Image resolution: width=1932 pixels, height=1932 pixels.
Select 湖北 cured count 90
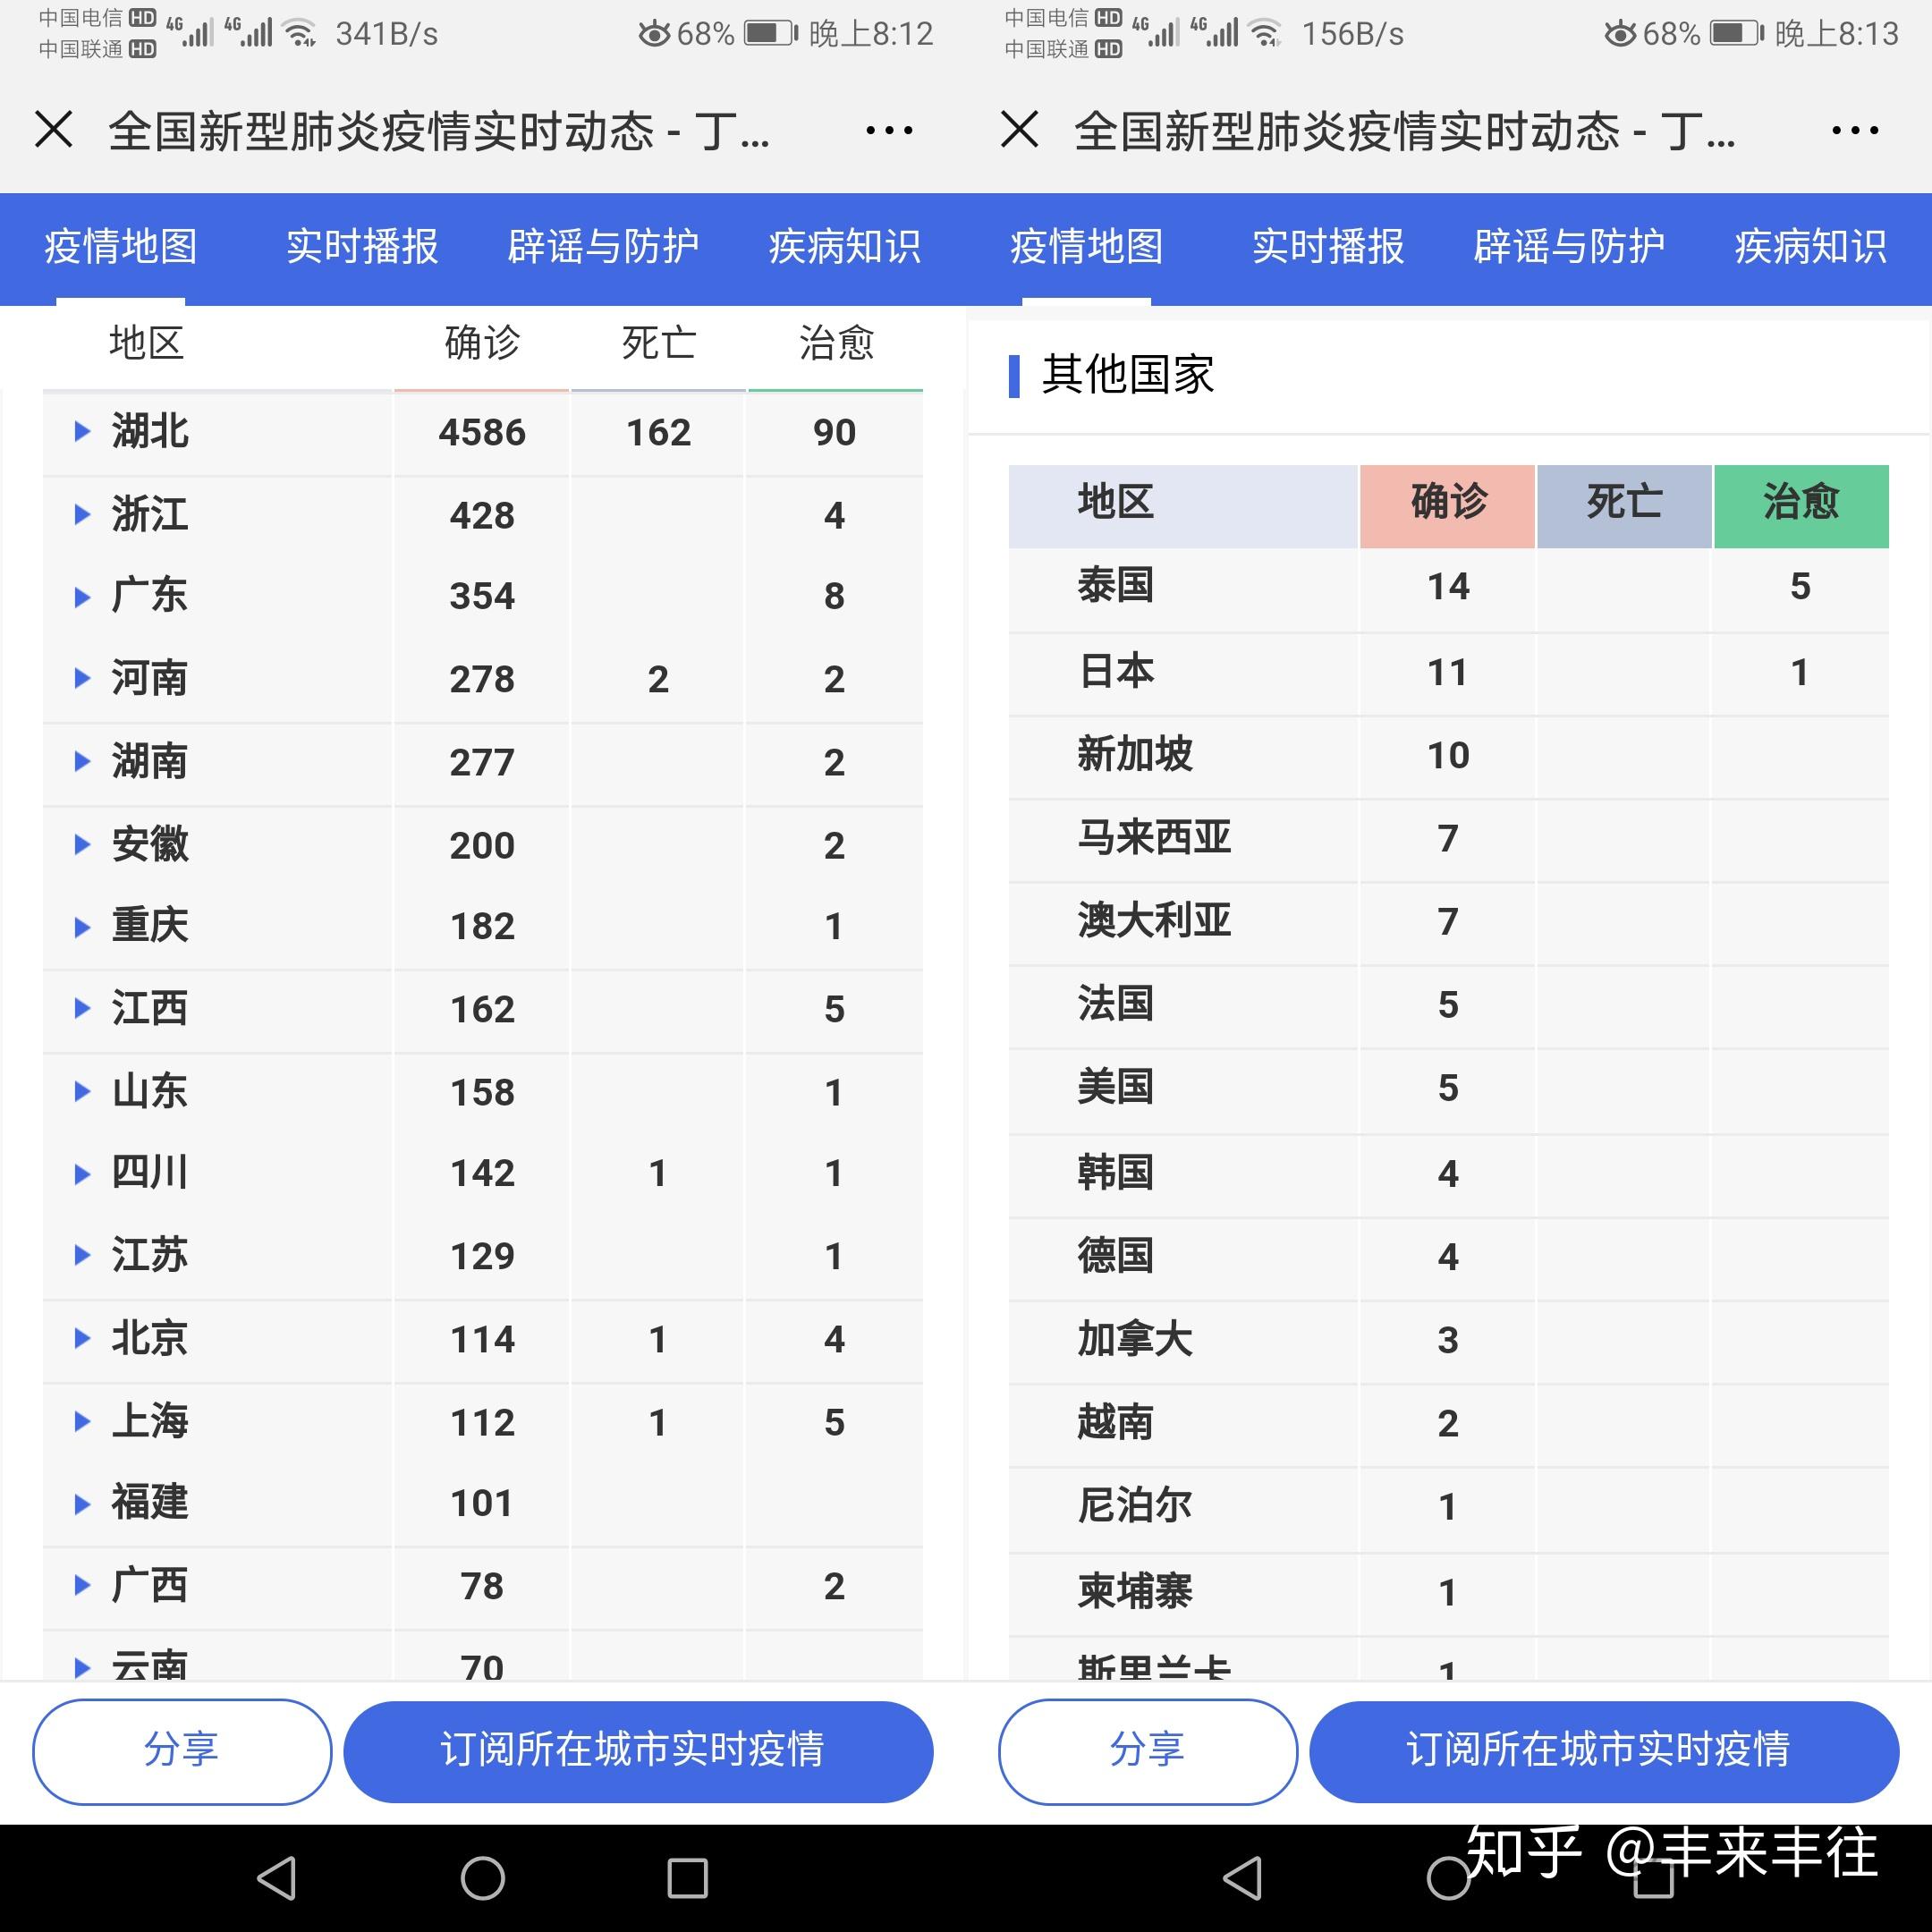pyautogui.click(x=834, y=432)
